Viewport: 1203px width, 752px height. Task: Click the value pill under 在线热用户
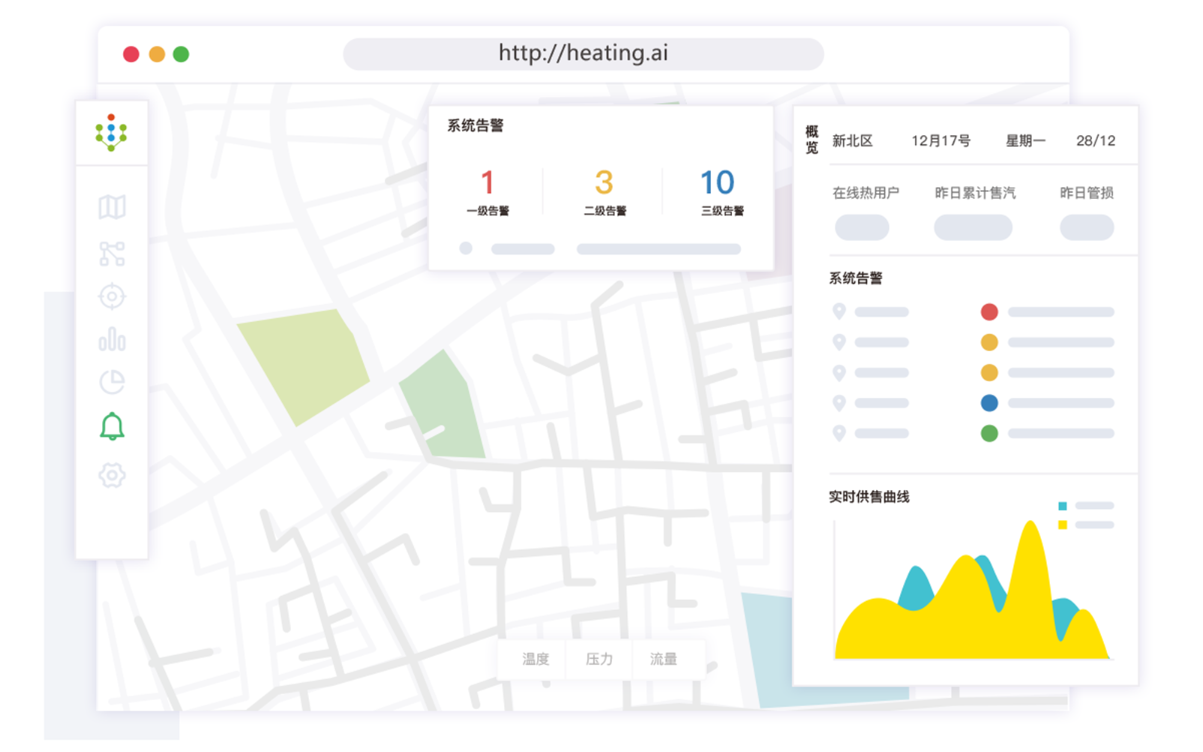(x=862, y=227)
